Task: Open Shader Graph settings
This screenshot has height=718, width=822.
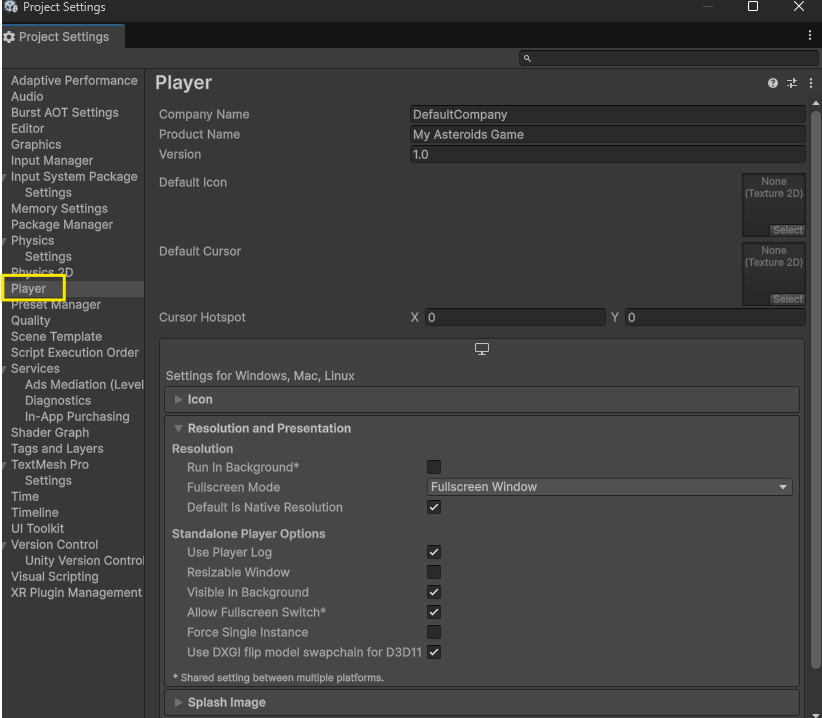Action: (x=50, y=433)
